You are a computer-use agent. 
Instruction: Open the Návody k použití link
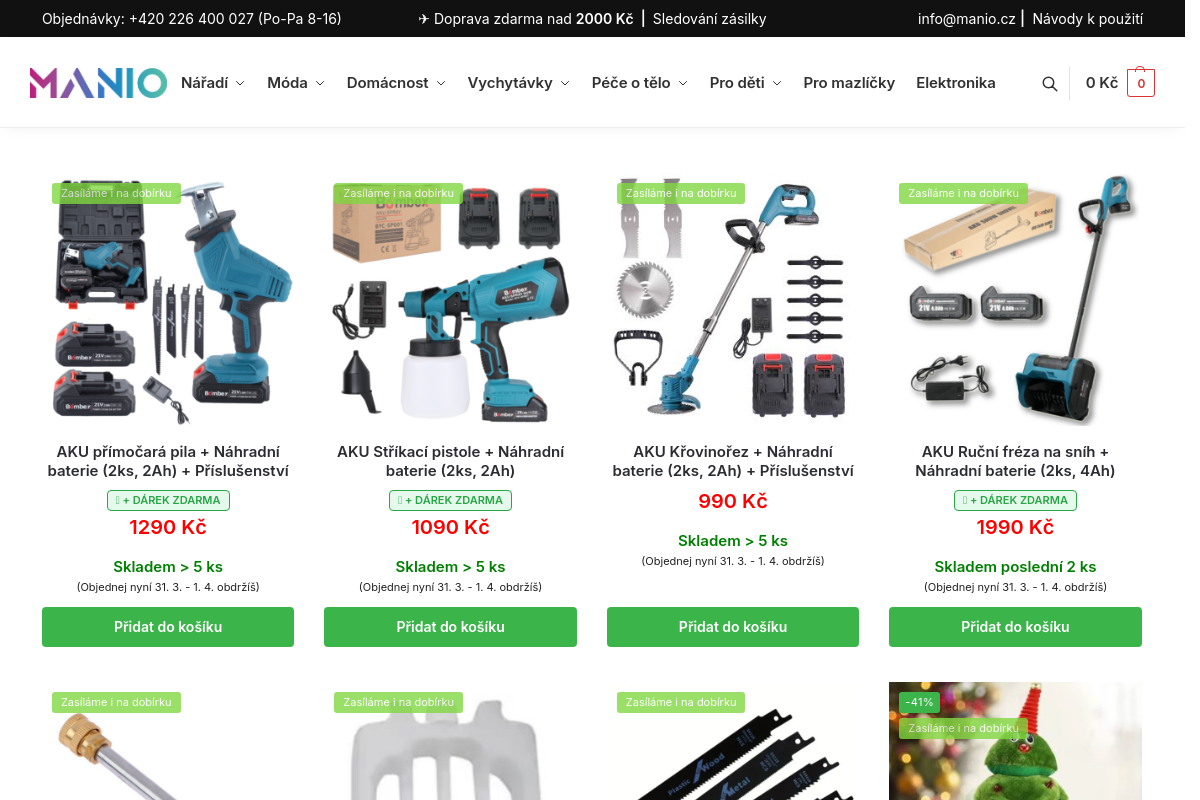tap(1087, 18)
